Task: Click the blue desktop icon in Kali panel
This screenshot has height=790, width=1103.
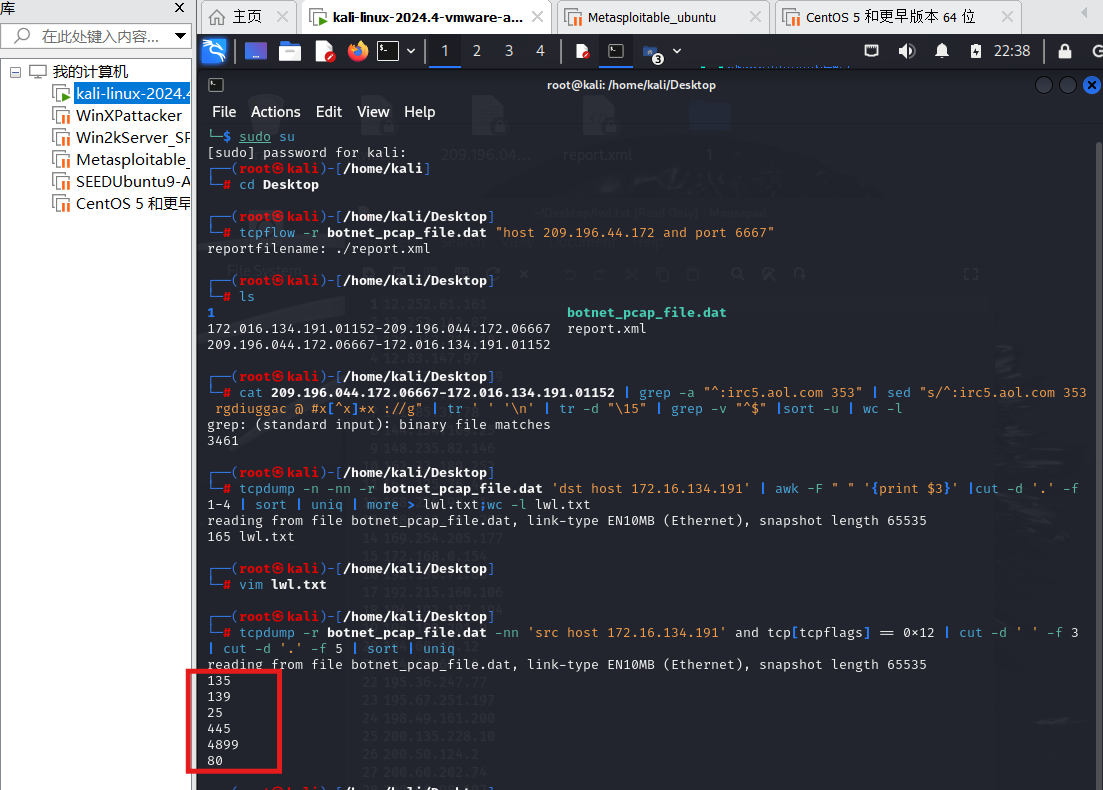Action: [255, 51]
